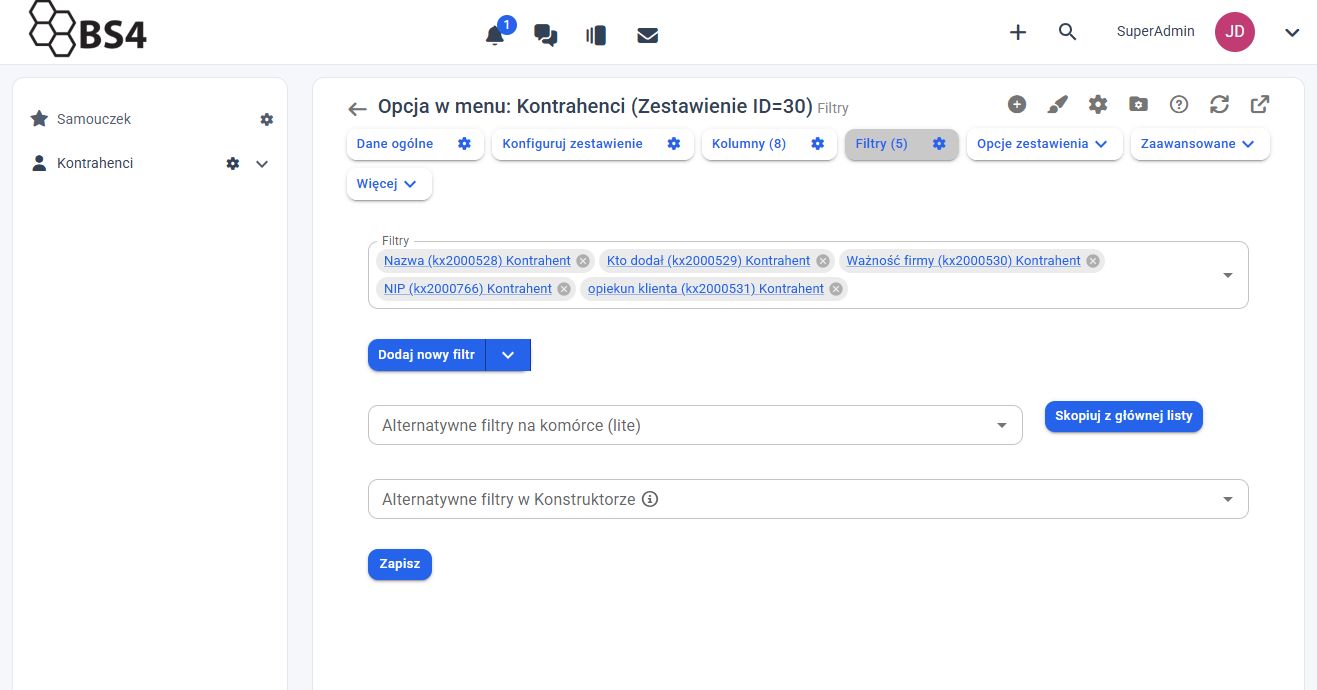The width and height of the screenshot is (1317, 690).
Task: Remove the Nazwa (kx2000528) filter chip
Action: point(583,261)
